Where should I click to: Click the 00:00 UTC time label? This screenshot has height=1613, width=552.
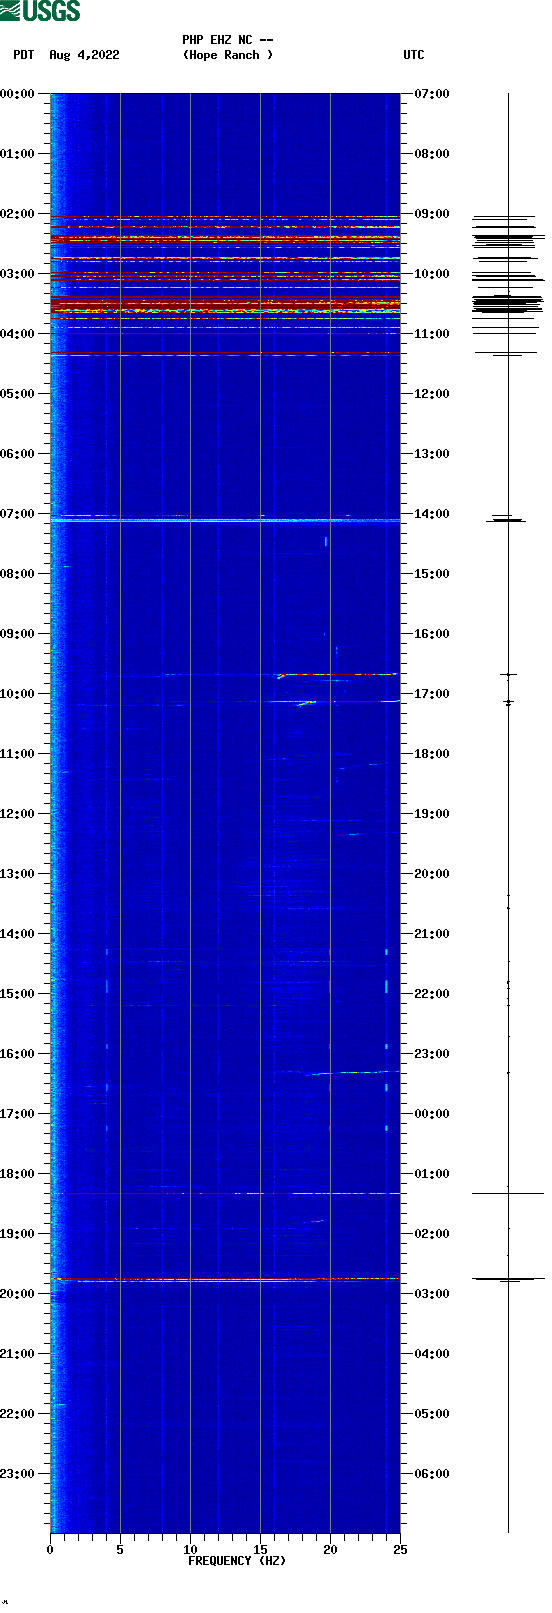[432, 1114]
